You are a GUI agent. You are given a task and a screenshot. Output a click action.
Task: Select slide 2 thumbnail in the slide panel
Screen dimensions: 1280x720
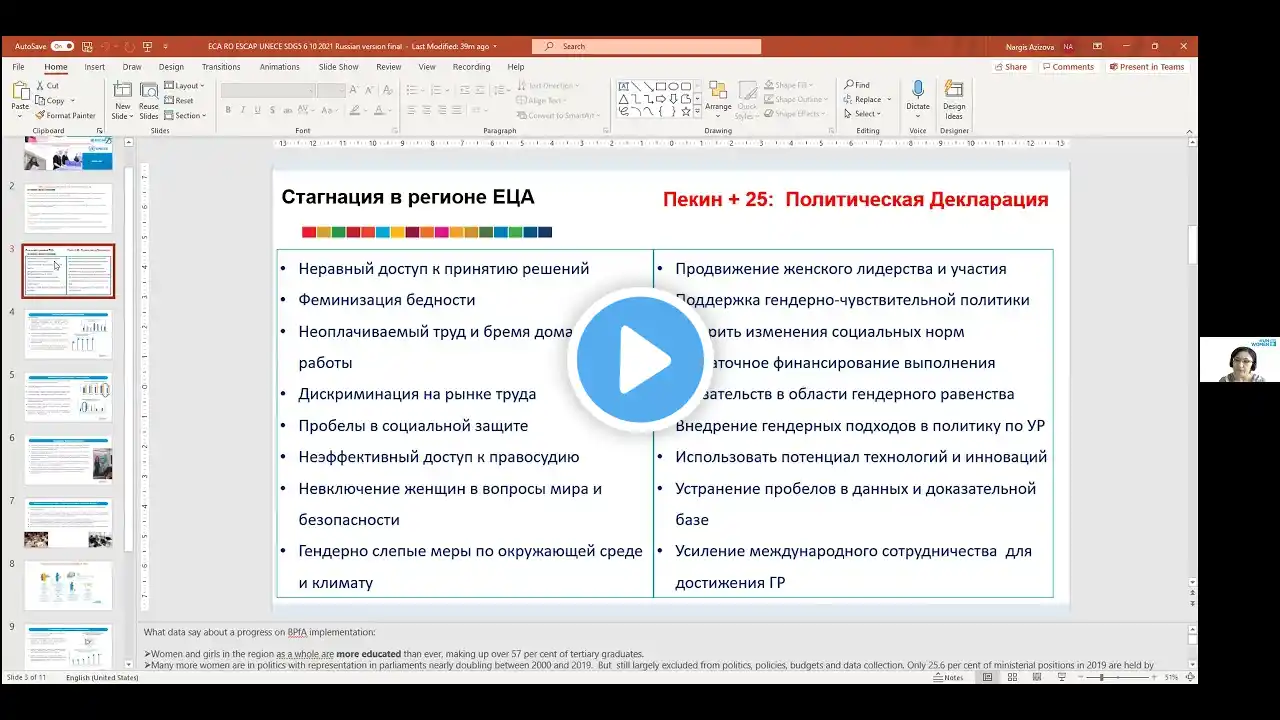(x=69, y=208)
